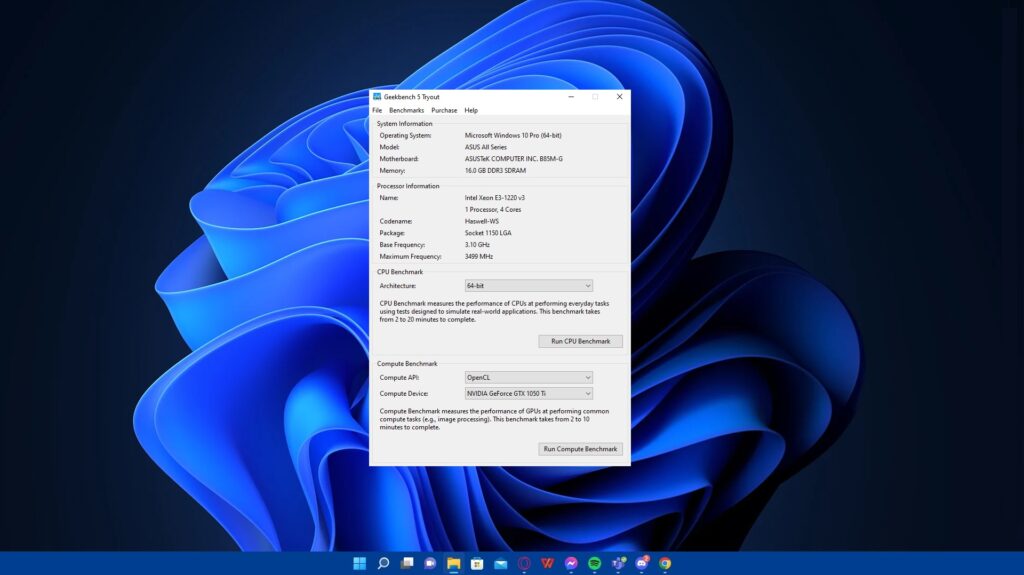Expand the Compute Device GTX 1050 Ti dropdown
This screenshot has width=1024, height=575.
pos(529,393)
